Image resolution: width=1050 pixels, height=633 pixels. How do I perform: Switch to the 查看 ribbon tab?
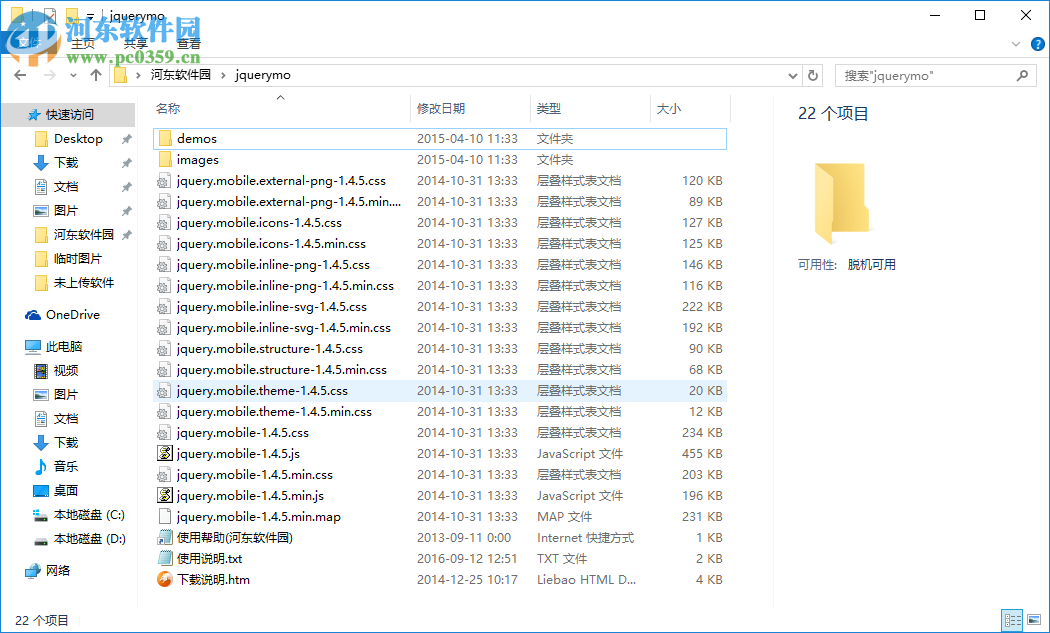(x=188, y=44)
